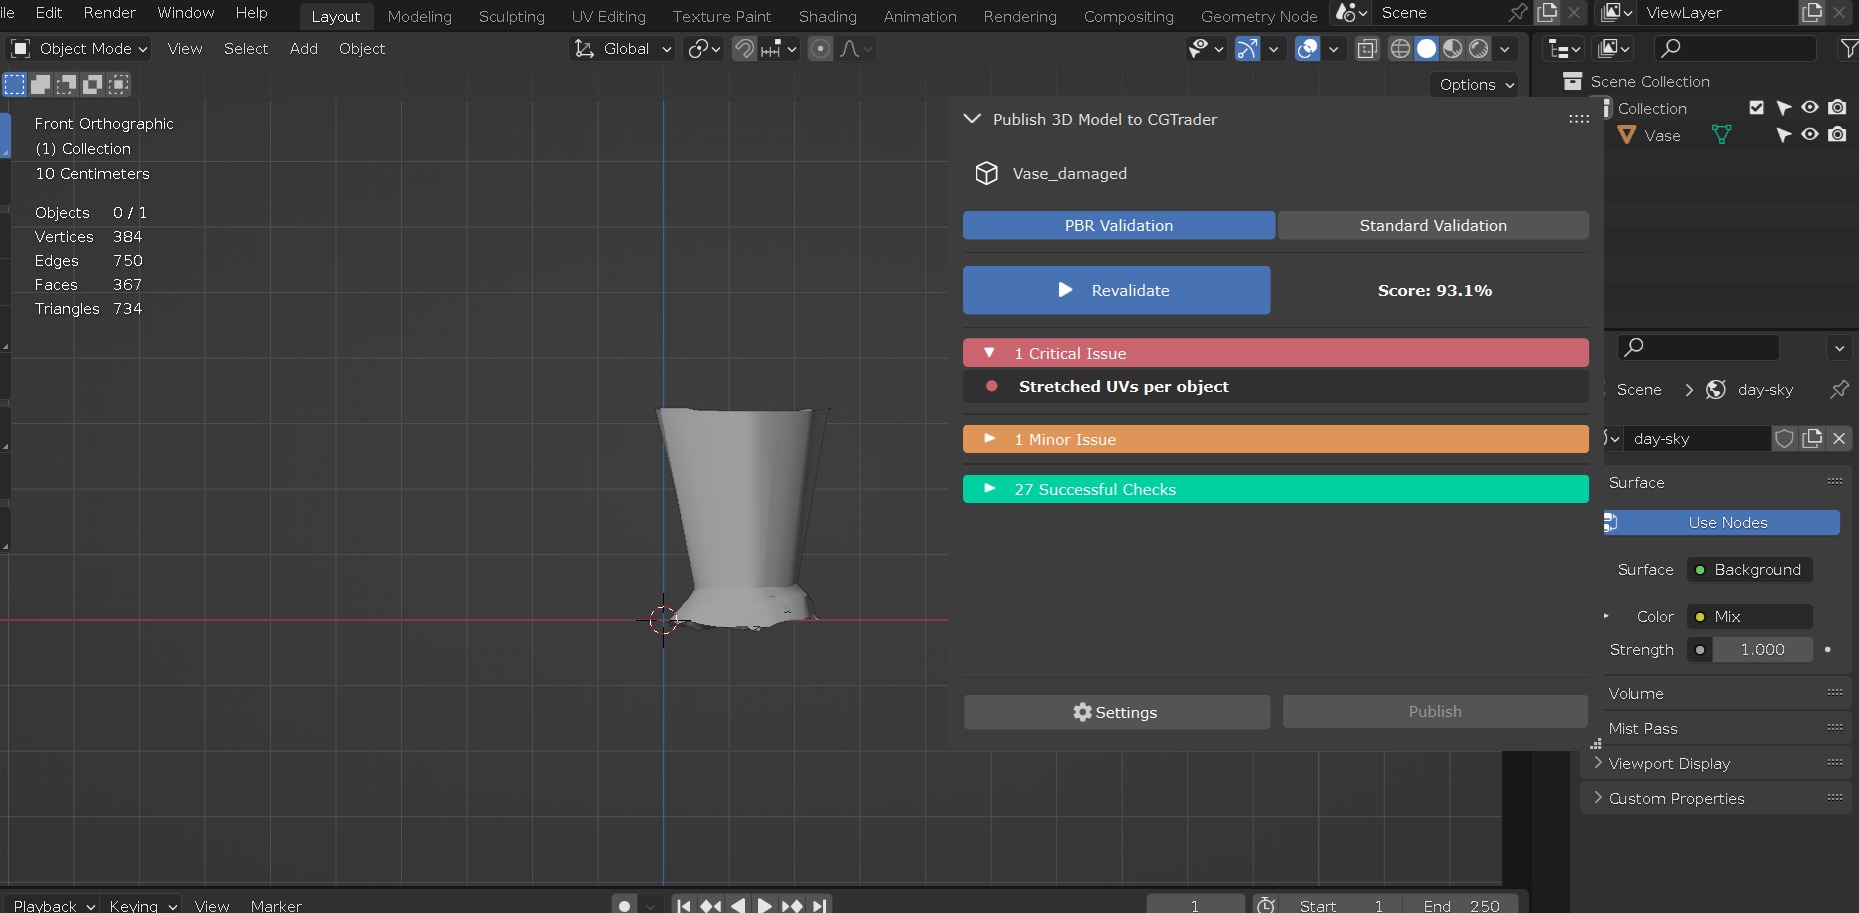The image size is (1859, 913).
Task: Pin the Scene icon in top bar
Action: point(1518,12)
